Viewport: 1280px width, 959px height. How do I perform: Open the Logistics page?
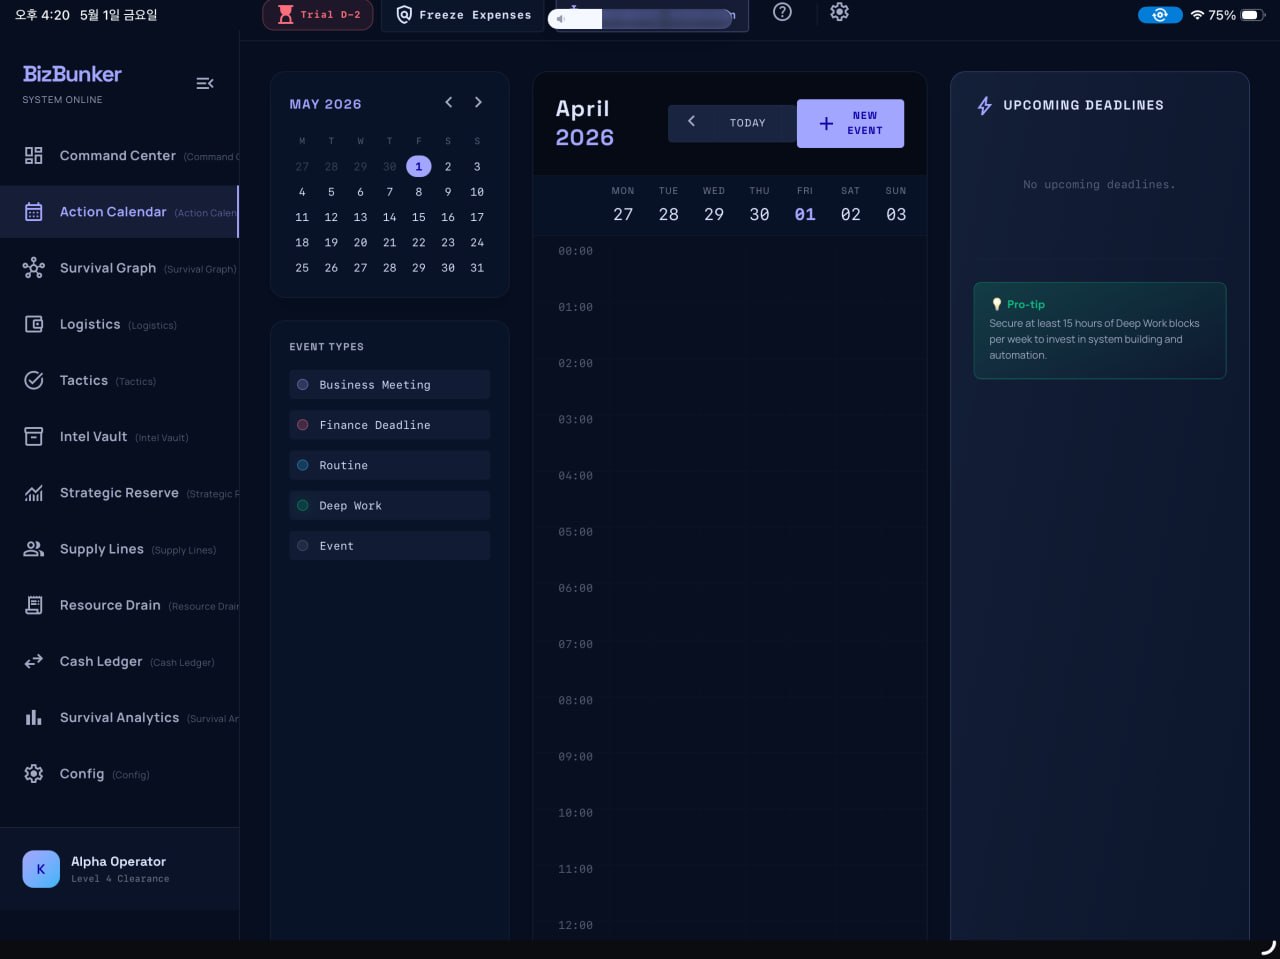[x=119, y=324]
